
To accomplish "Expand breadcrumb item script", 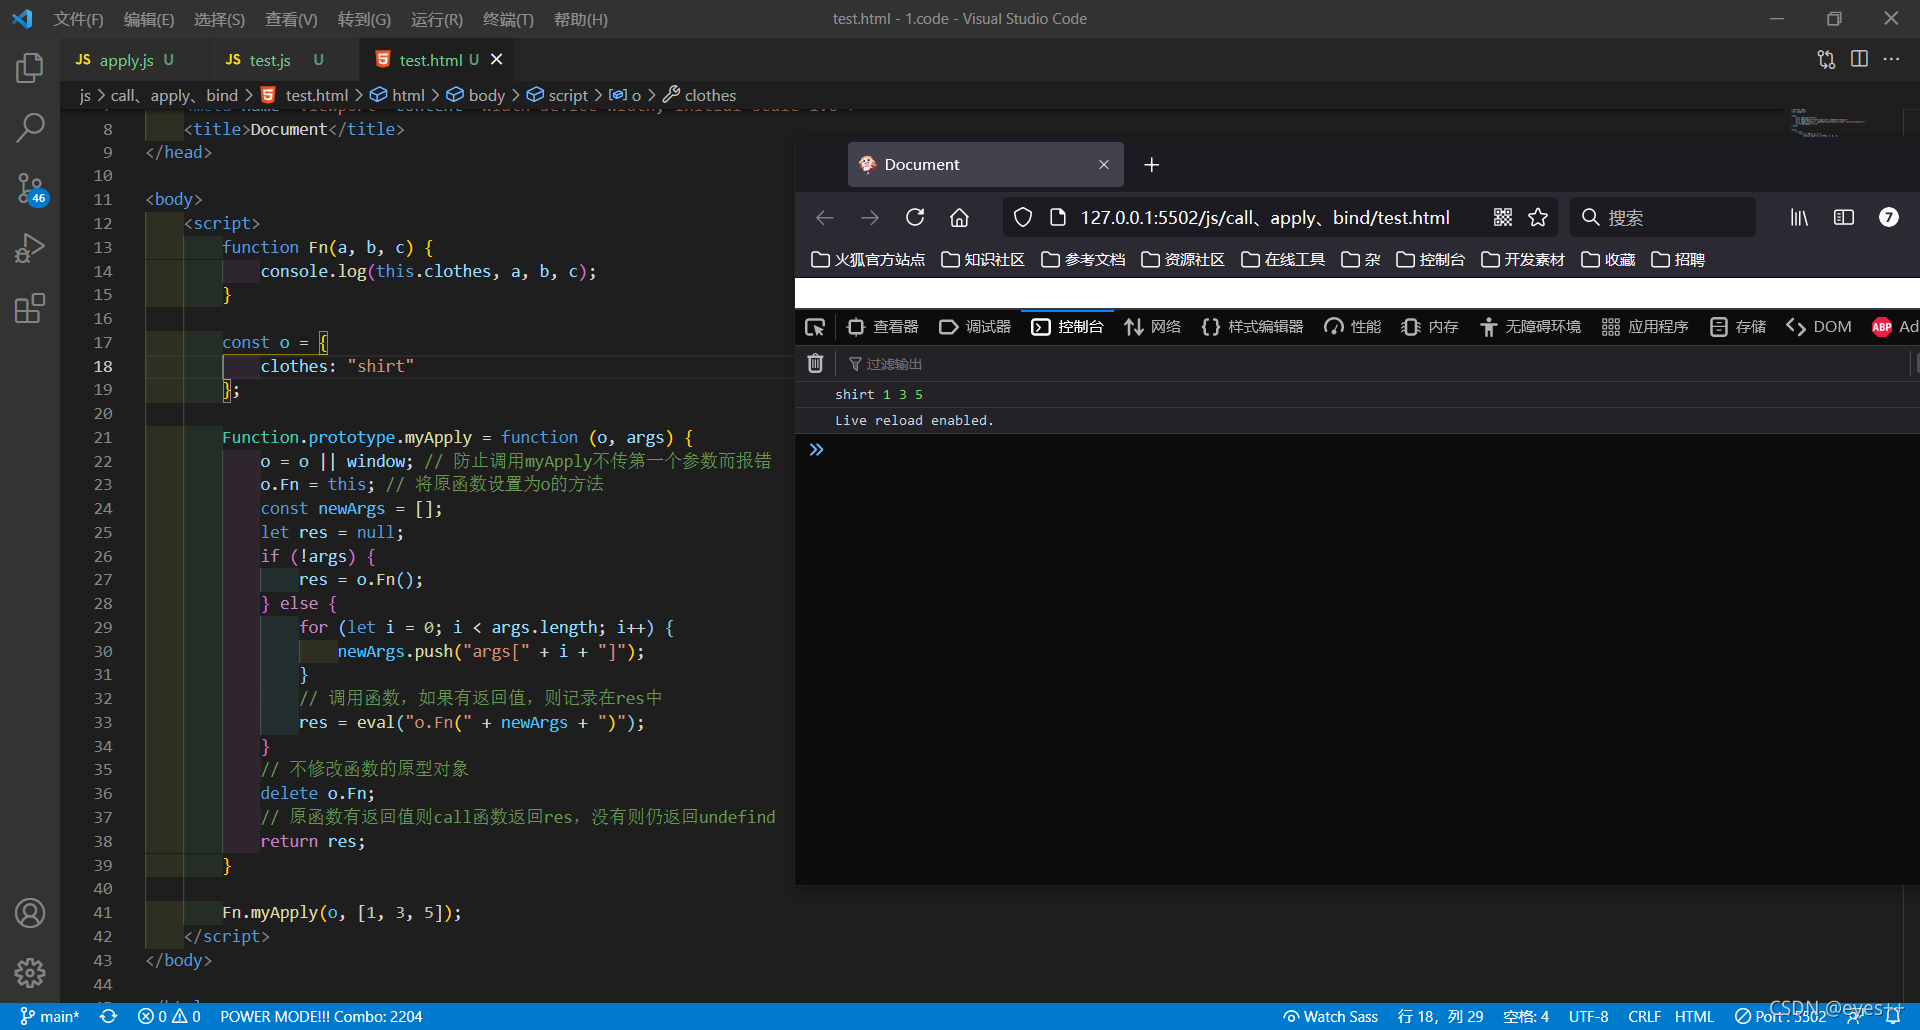I will [557, 95].
